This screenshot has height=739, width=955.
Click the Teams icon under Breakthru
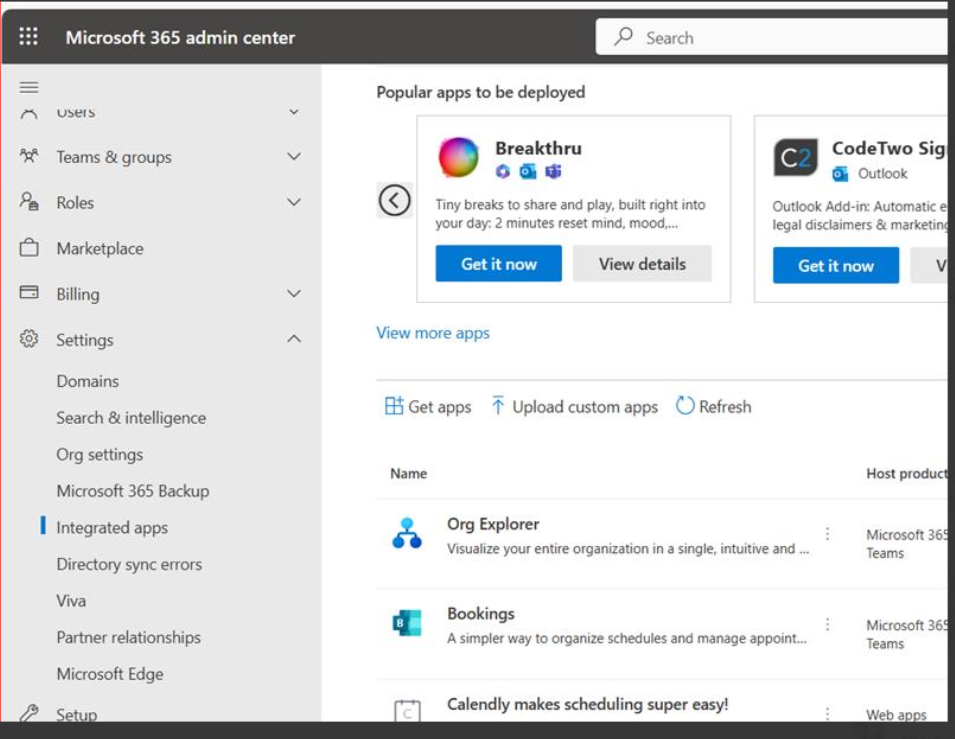tap(553, 172)
